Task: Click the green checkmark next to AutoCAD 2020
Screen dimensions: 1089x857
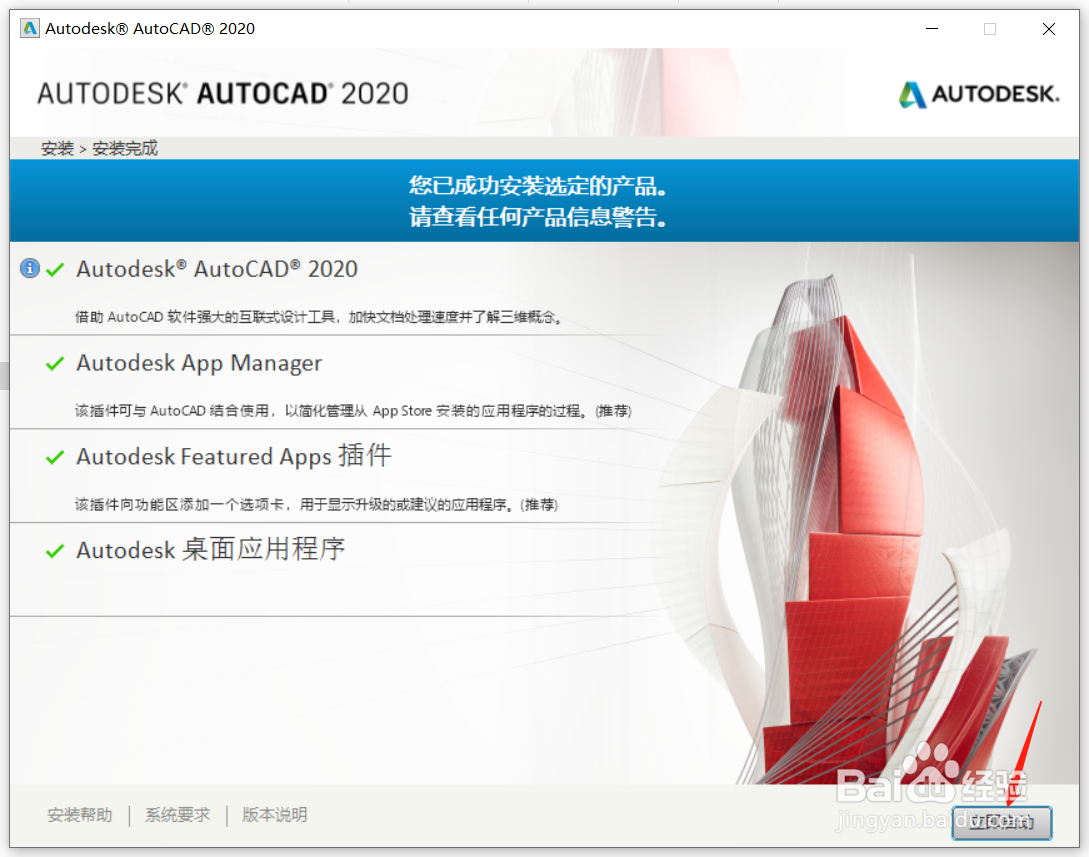Action: [x=55, y=269]
